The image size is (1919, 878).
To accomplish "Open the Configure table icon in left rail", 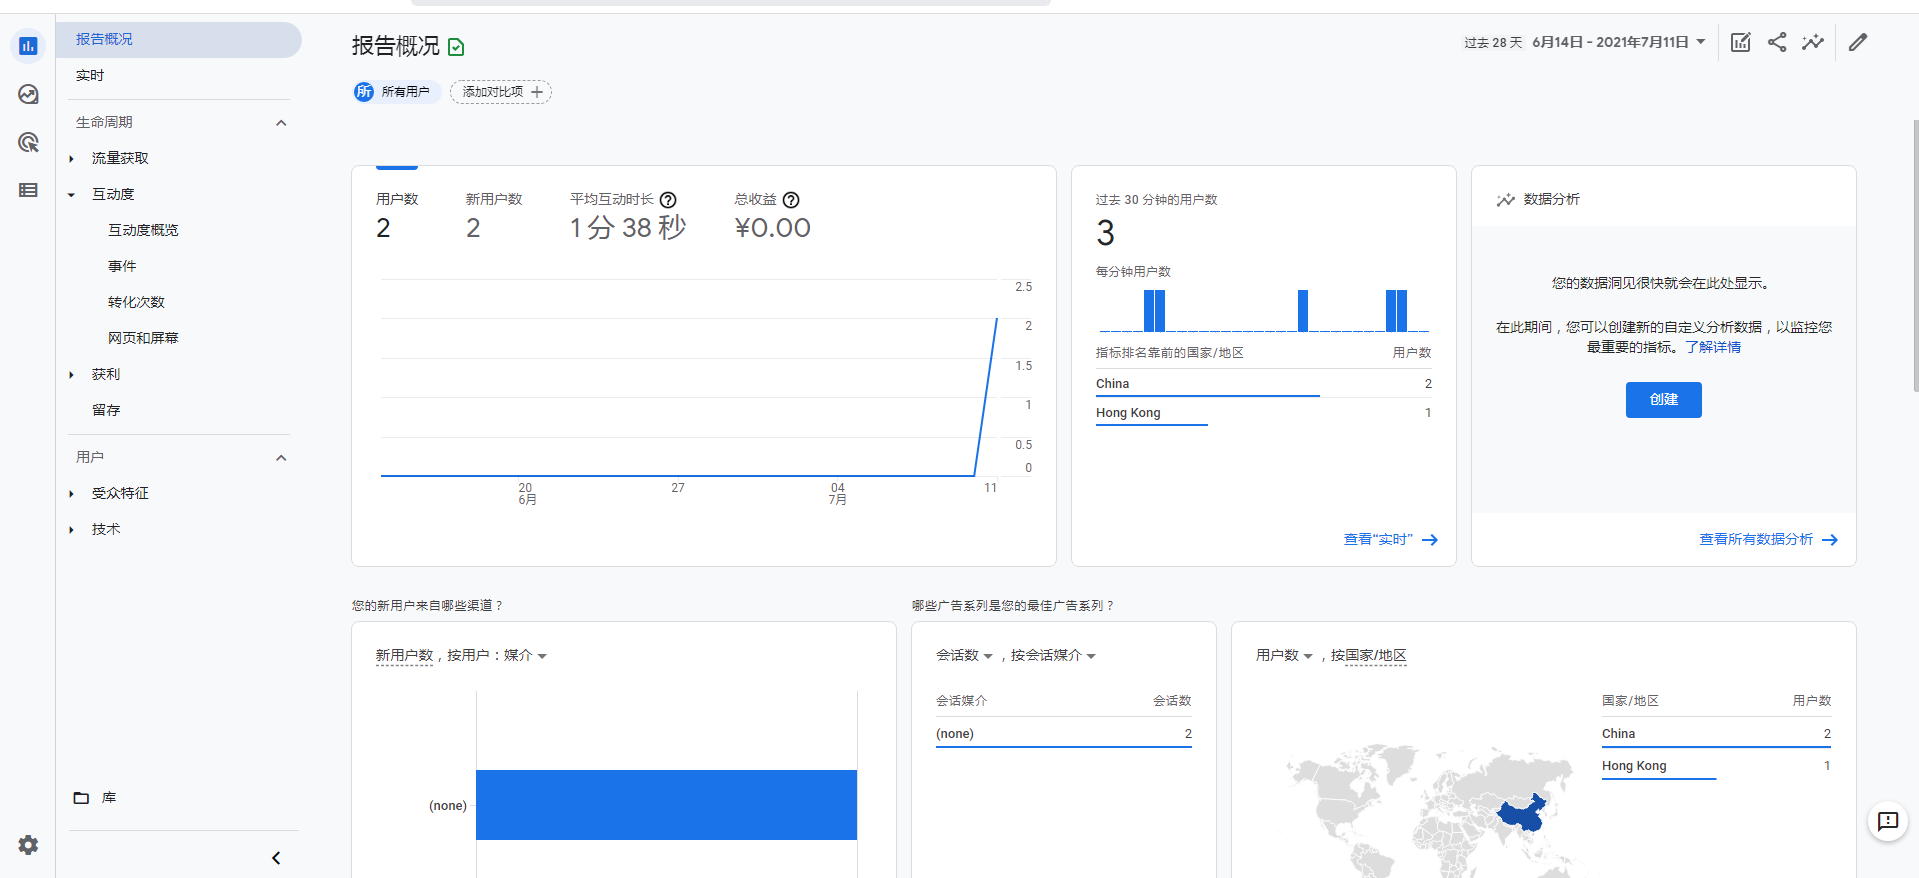I will coord(28,190).
